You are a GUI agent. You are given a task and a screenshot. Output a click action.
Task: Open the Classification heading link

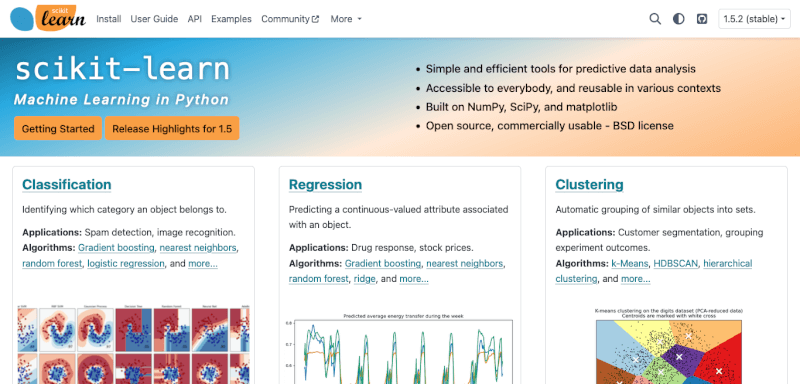(66, 184)
